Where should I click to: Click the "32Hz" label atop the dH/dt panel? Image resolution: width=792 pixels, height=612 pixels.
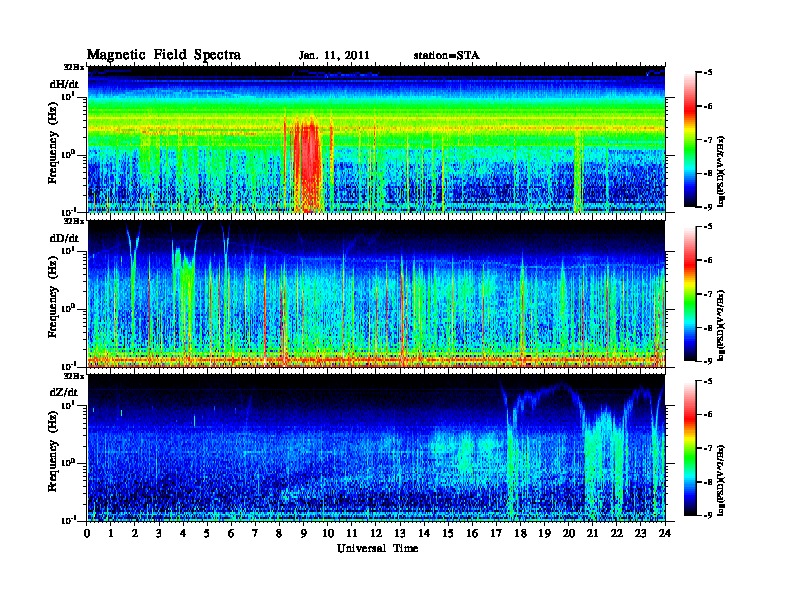[74, 67]
